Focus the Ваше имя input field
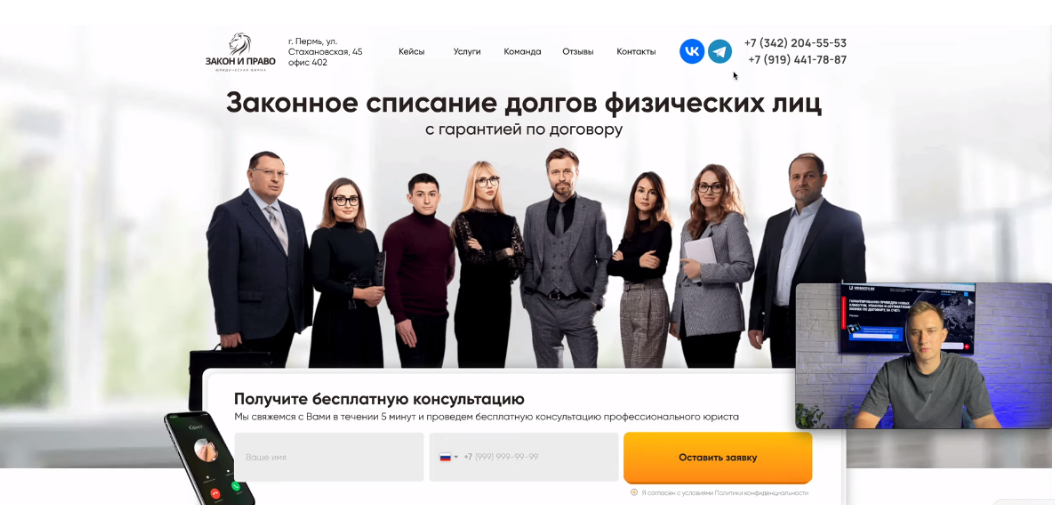 point(329,457)
